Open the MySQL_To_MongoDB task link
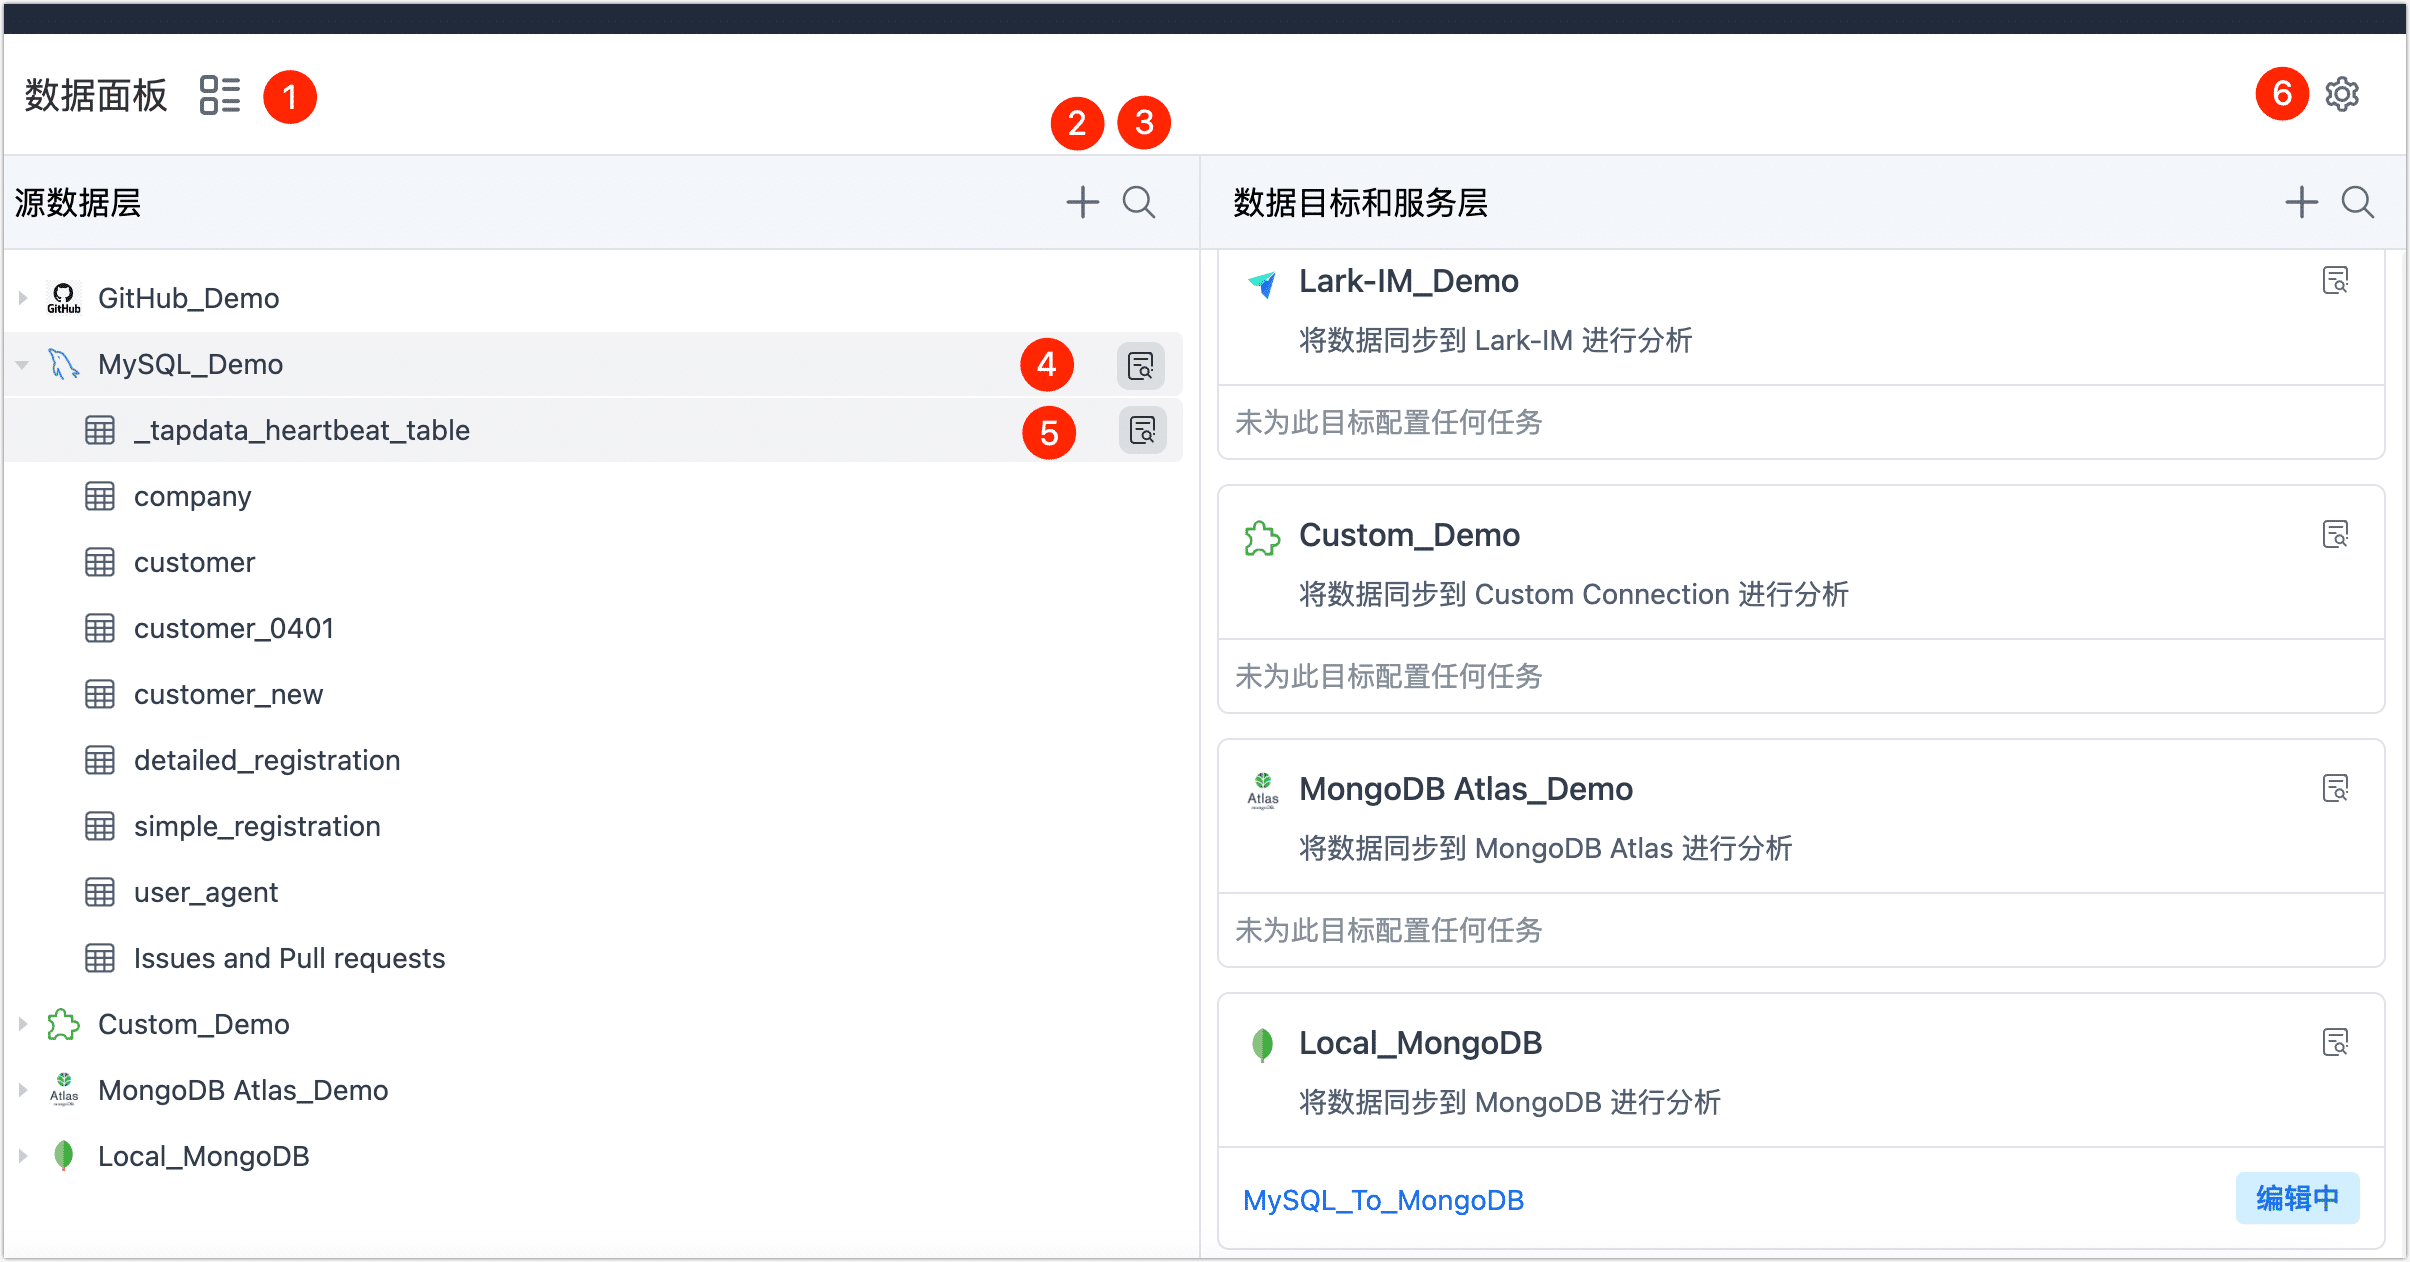The height and width of the screenshot is (1262, 2410). click(1383, 1200)
